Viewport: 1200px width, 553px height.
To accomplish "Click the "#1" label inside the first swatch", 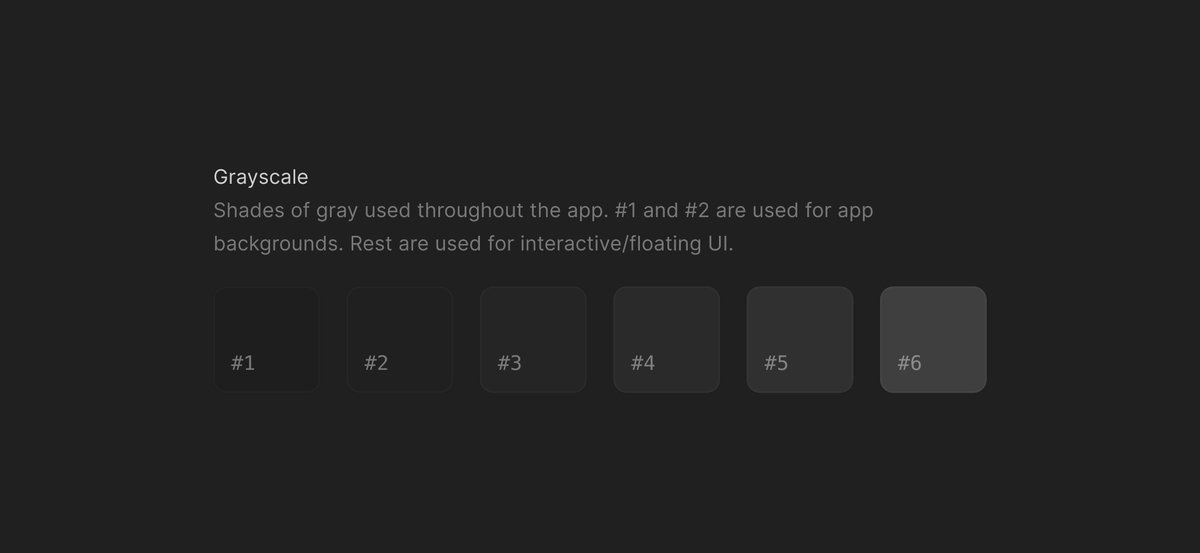I will tap(243, 363).
